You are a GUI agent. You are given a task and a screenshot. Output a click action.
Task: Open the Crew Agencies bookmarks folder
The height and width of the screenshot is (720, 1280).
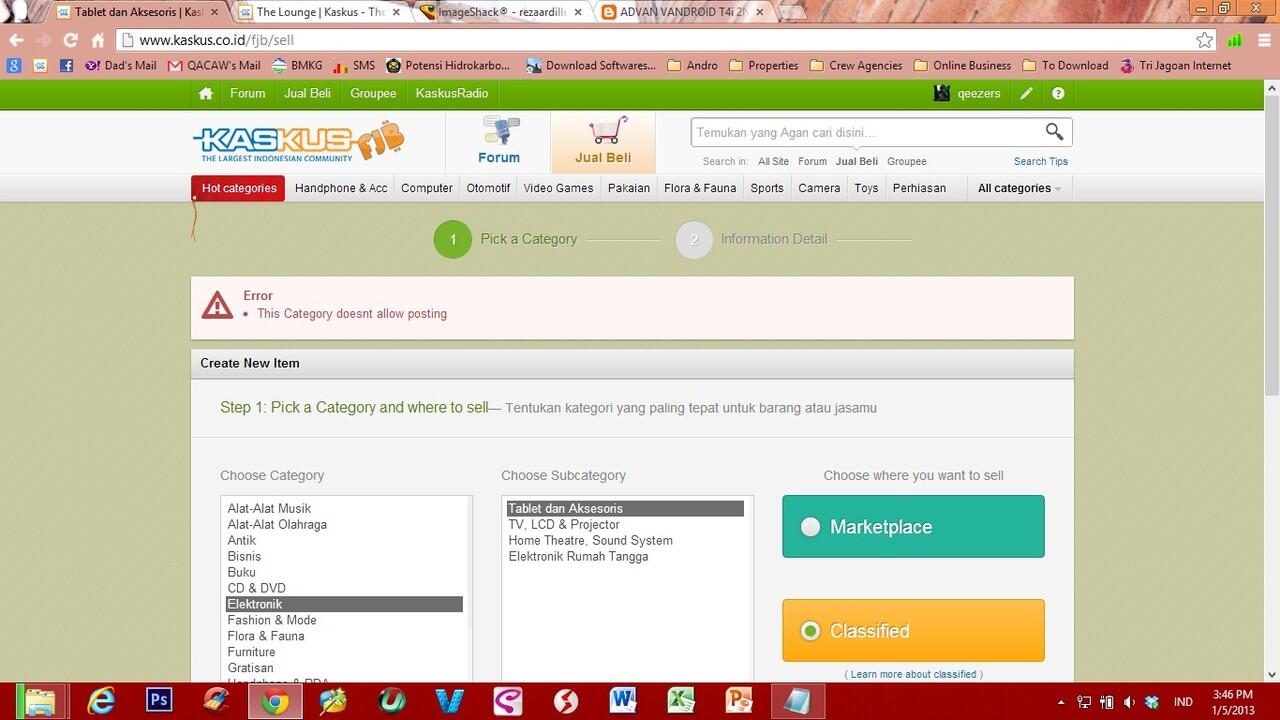click(856, 65)
